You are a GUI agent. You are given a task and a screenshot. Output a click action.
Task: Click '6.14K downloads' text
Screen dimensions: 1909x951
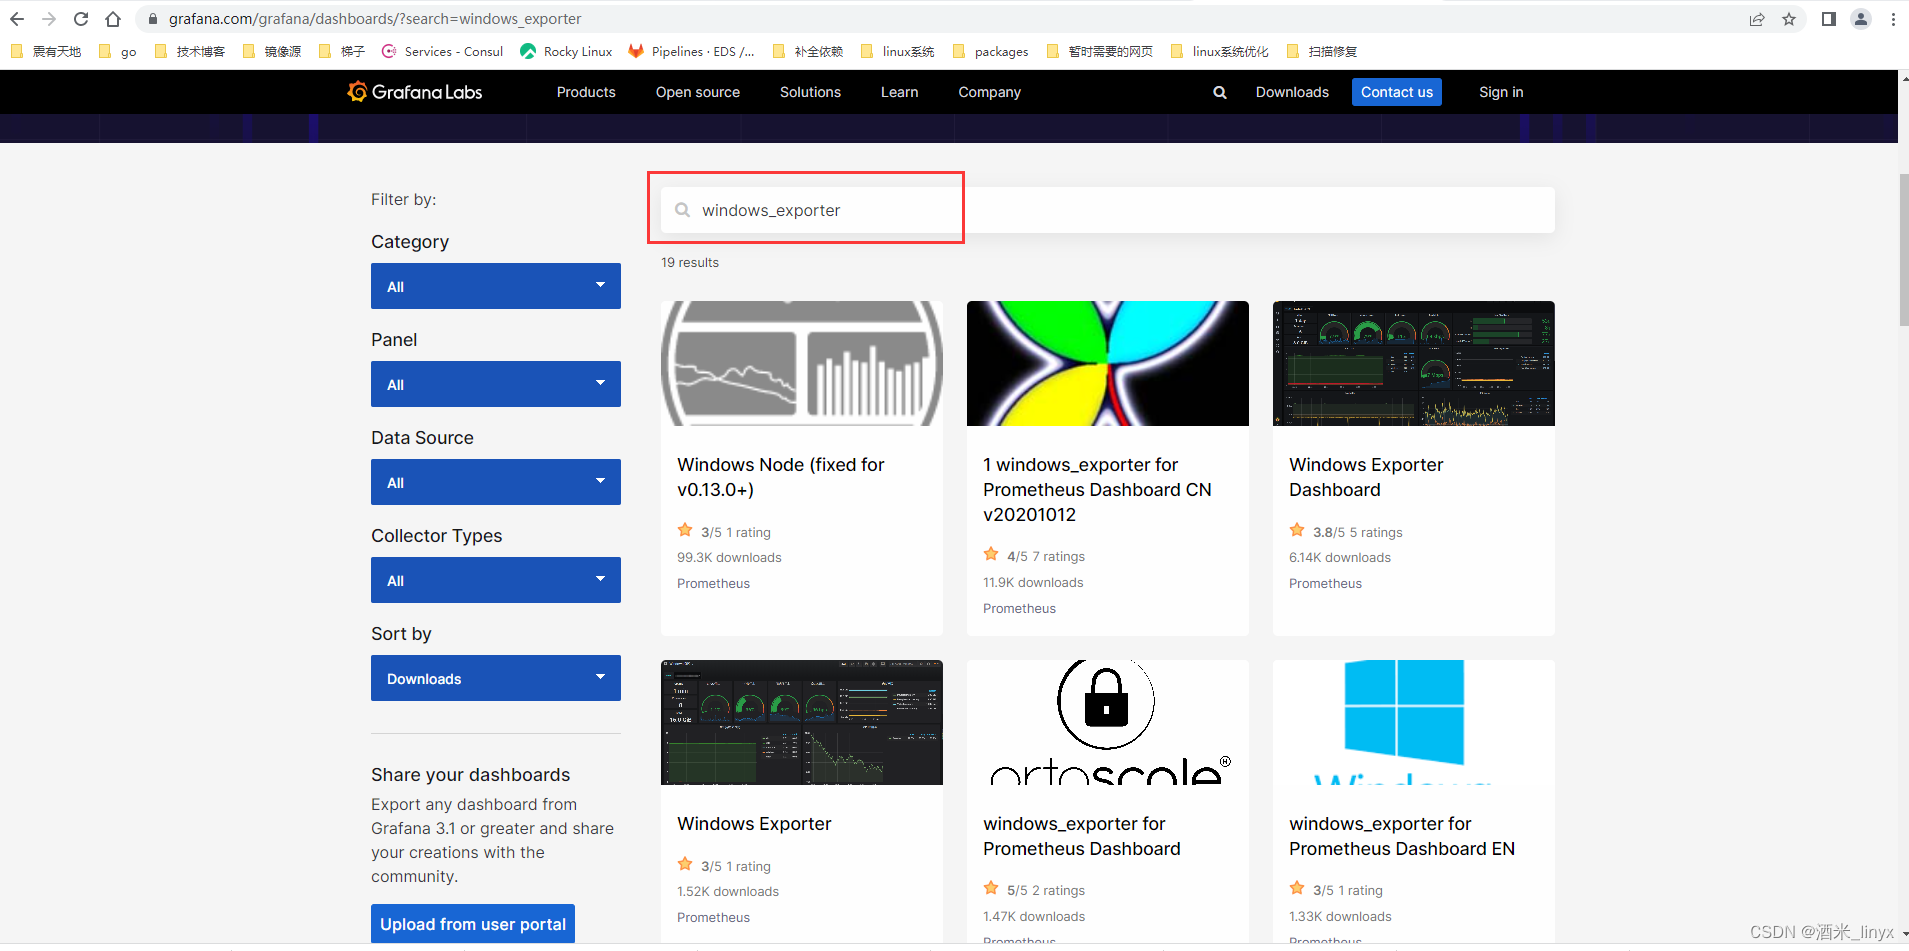point(1340,557)
